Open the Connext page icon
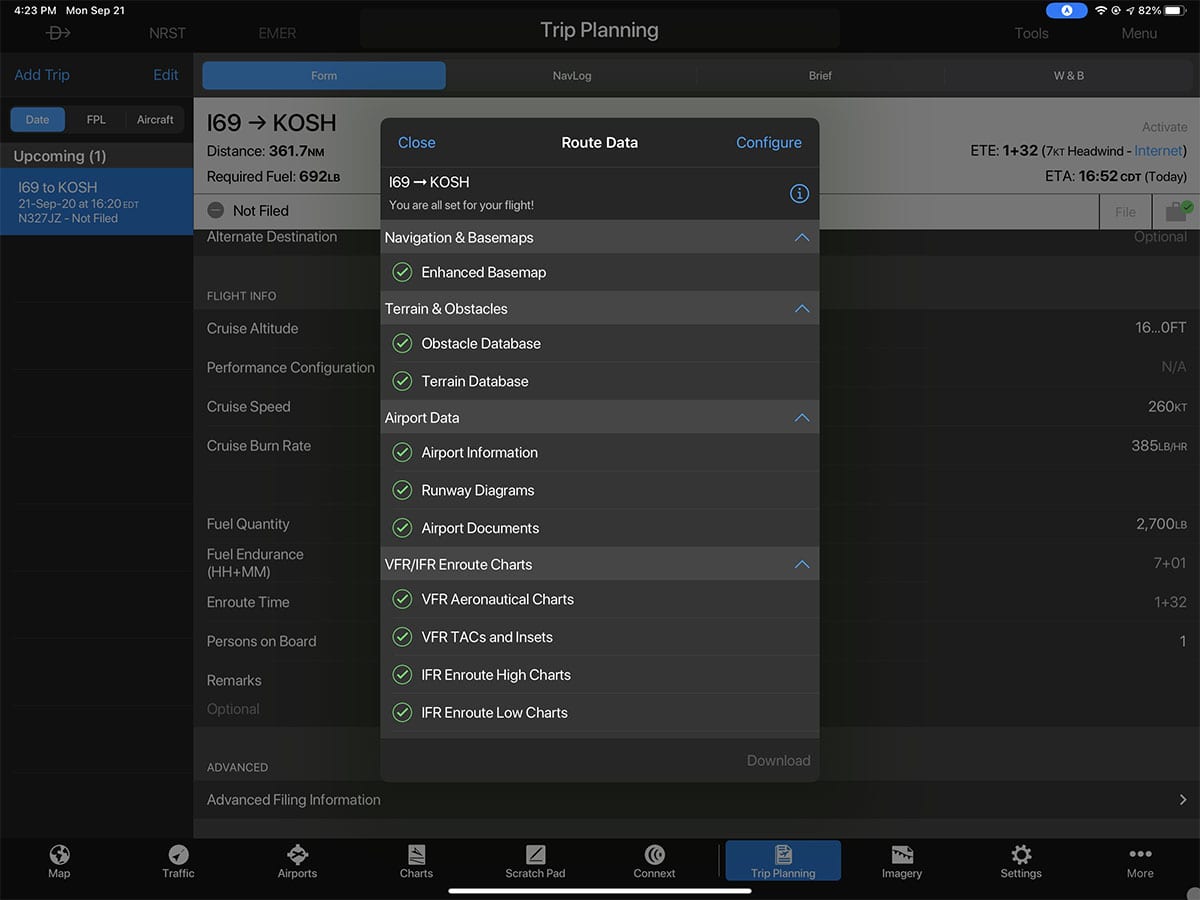The height and width of the screenshot is (900, 1200). click(x=655, y=855)
